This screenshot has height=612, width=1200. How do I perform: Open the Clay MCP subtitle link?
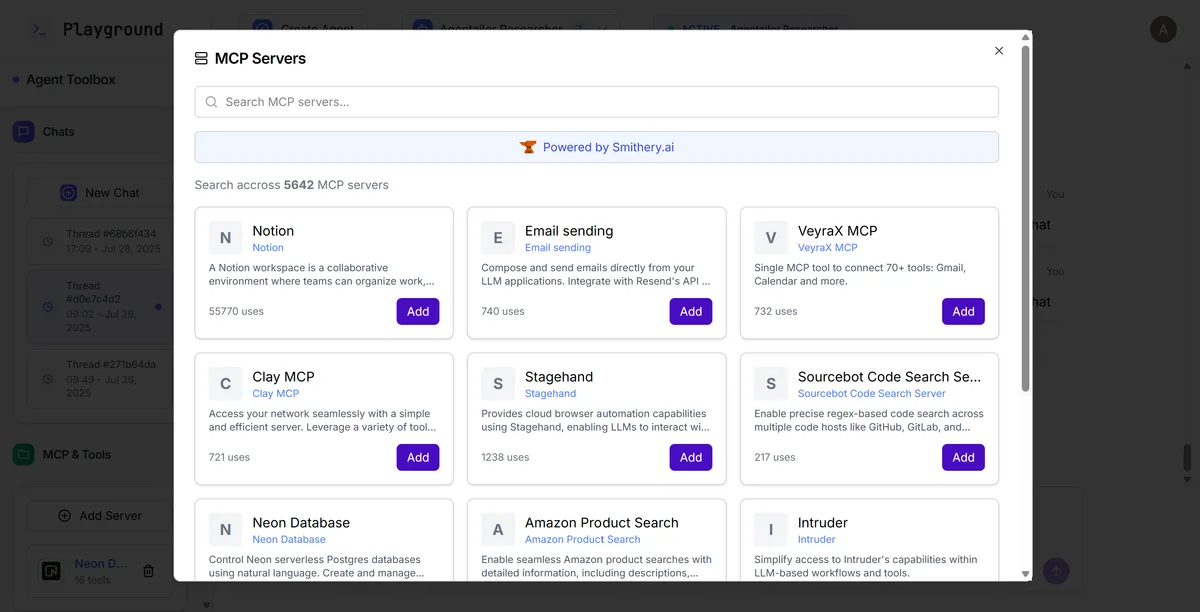point(276,394)
